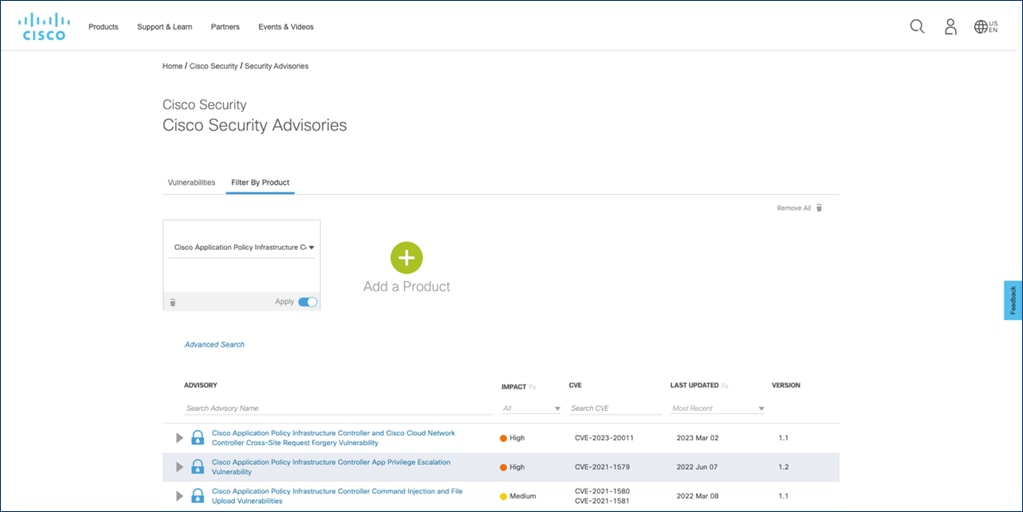Toggle the Apply switch off
Screen dimensions: 1023x512
pyautogui.click(x=307, y=302)
